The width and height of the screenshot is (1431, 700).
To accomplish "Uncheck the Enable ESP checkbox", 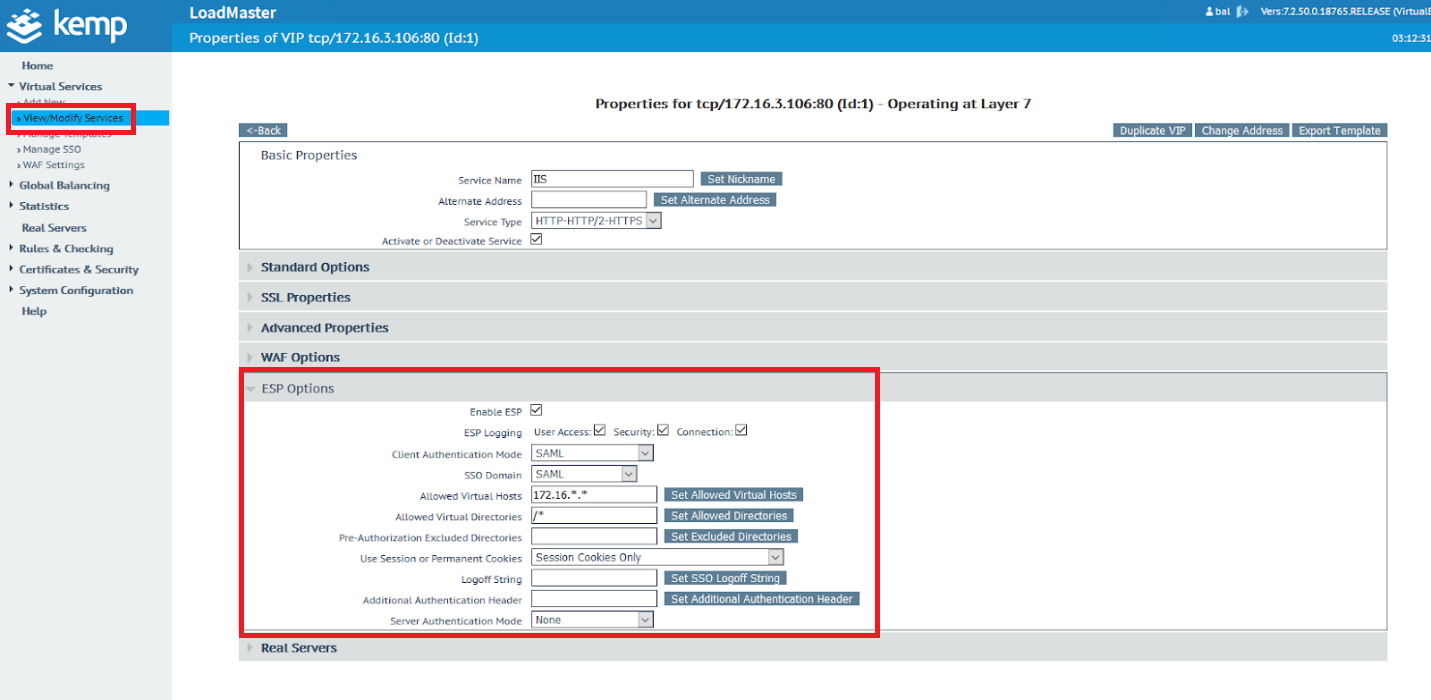I will 536,411.
